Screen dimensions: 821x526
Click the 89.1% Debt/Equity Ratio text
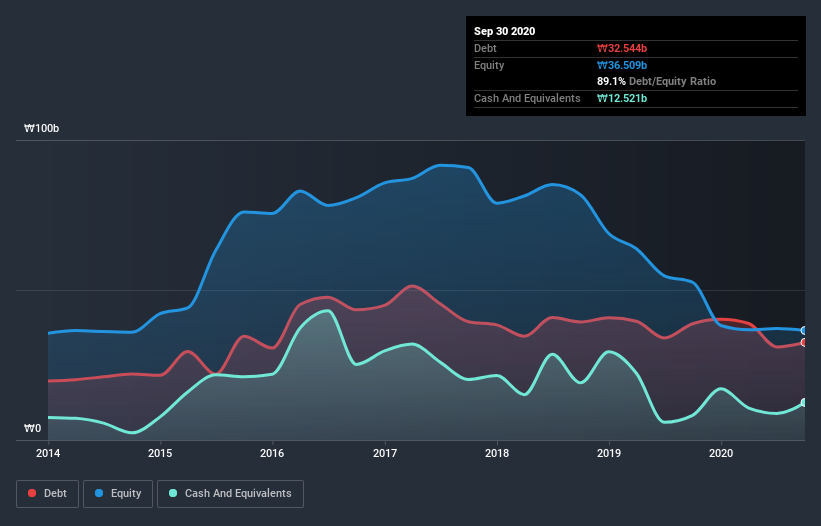(x=657, y=82)
